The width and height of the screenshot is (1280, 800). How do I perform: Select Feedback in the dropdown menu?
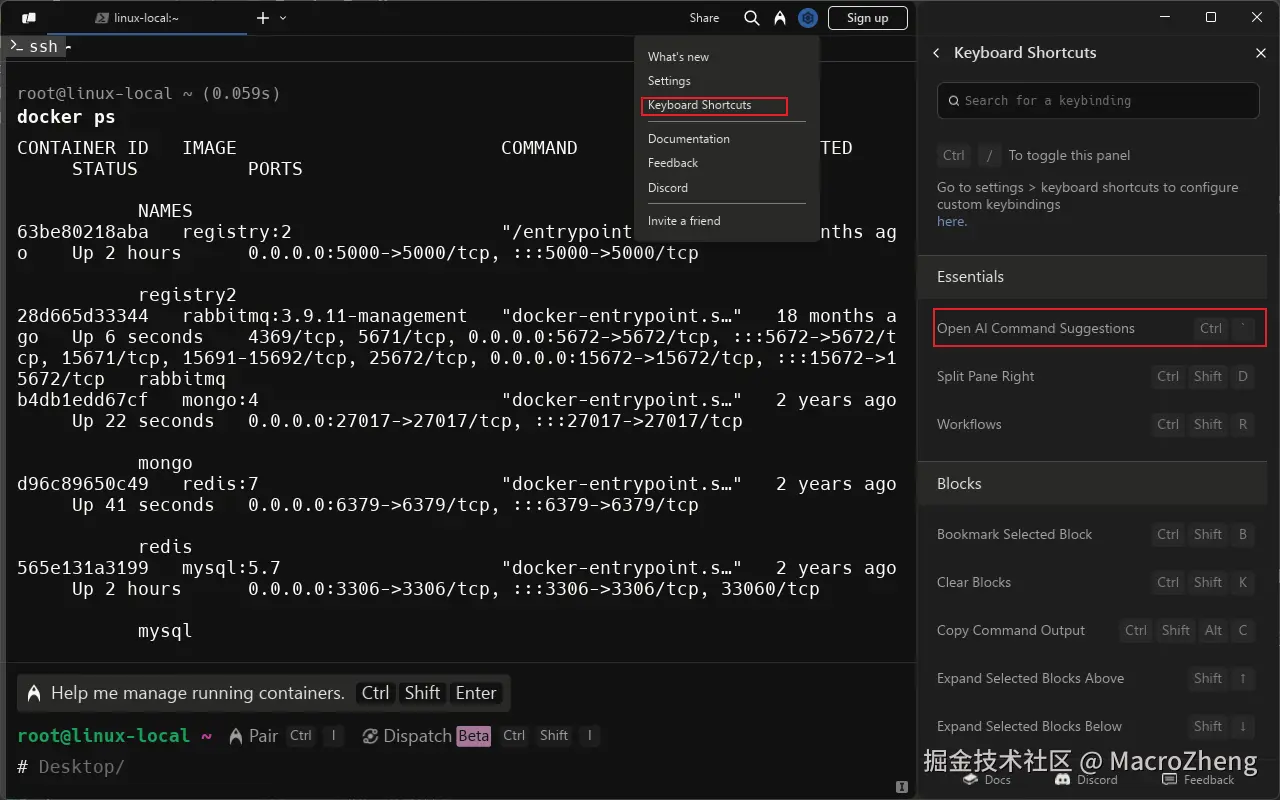(x=673, y=163)
